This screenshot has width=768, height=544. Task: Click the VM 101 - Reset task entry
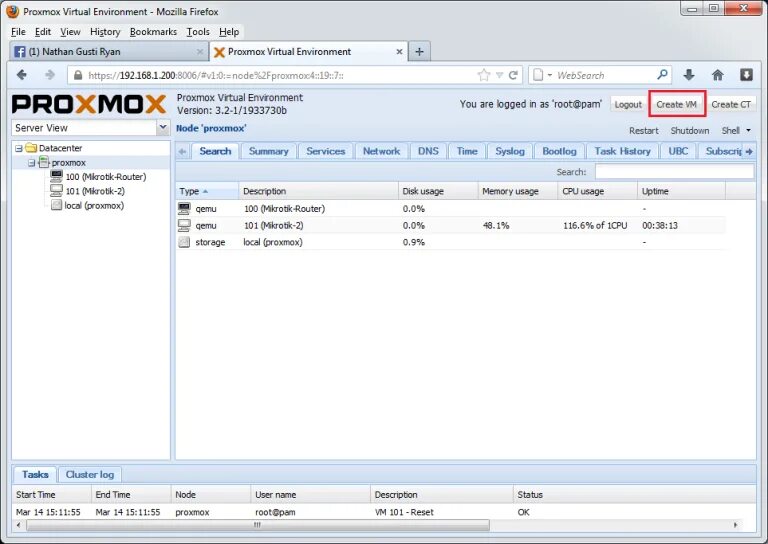coord(404,512)
